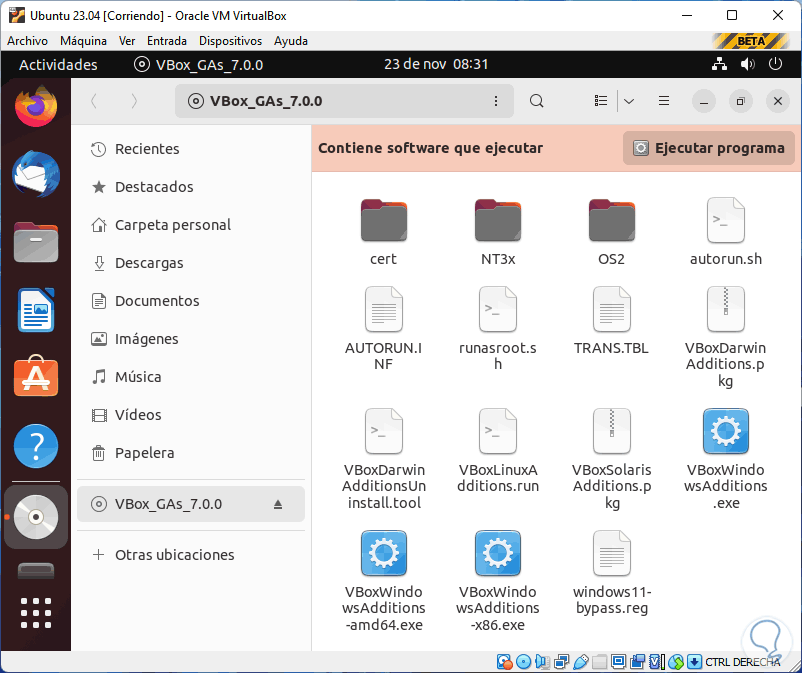Click the USB status icon in VirtualBox
Image resolution: width=802 pixels, height=673 pixels.
pos(581,662)
